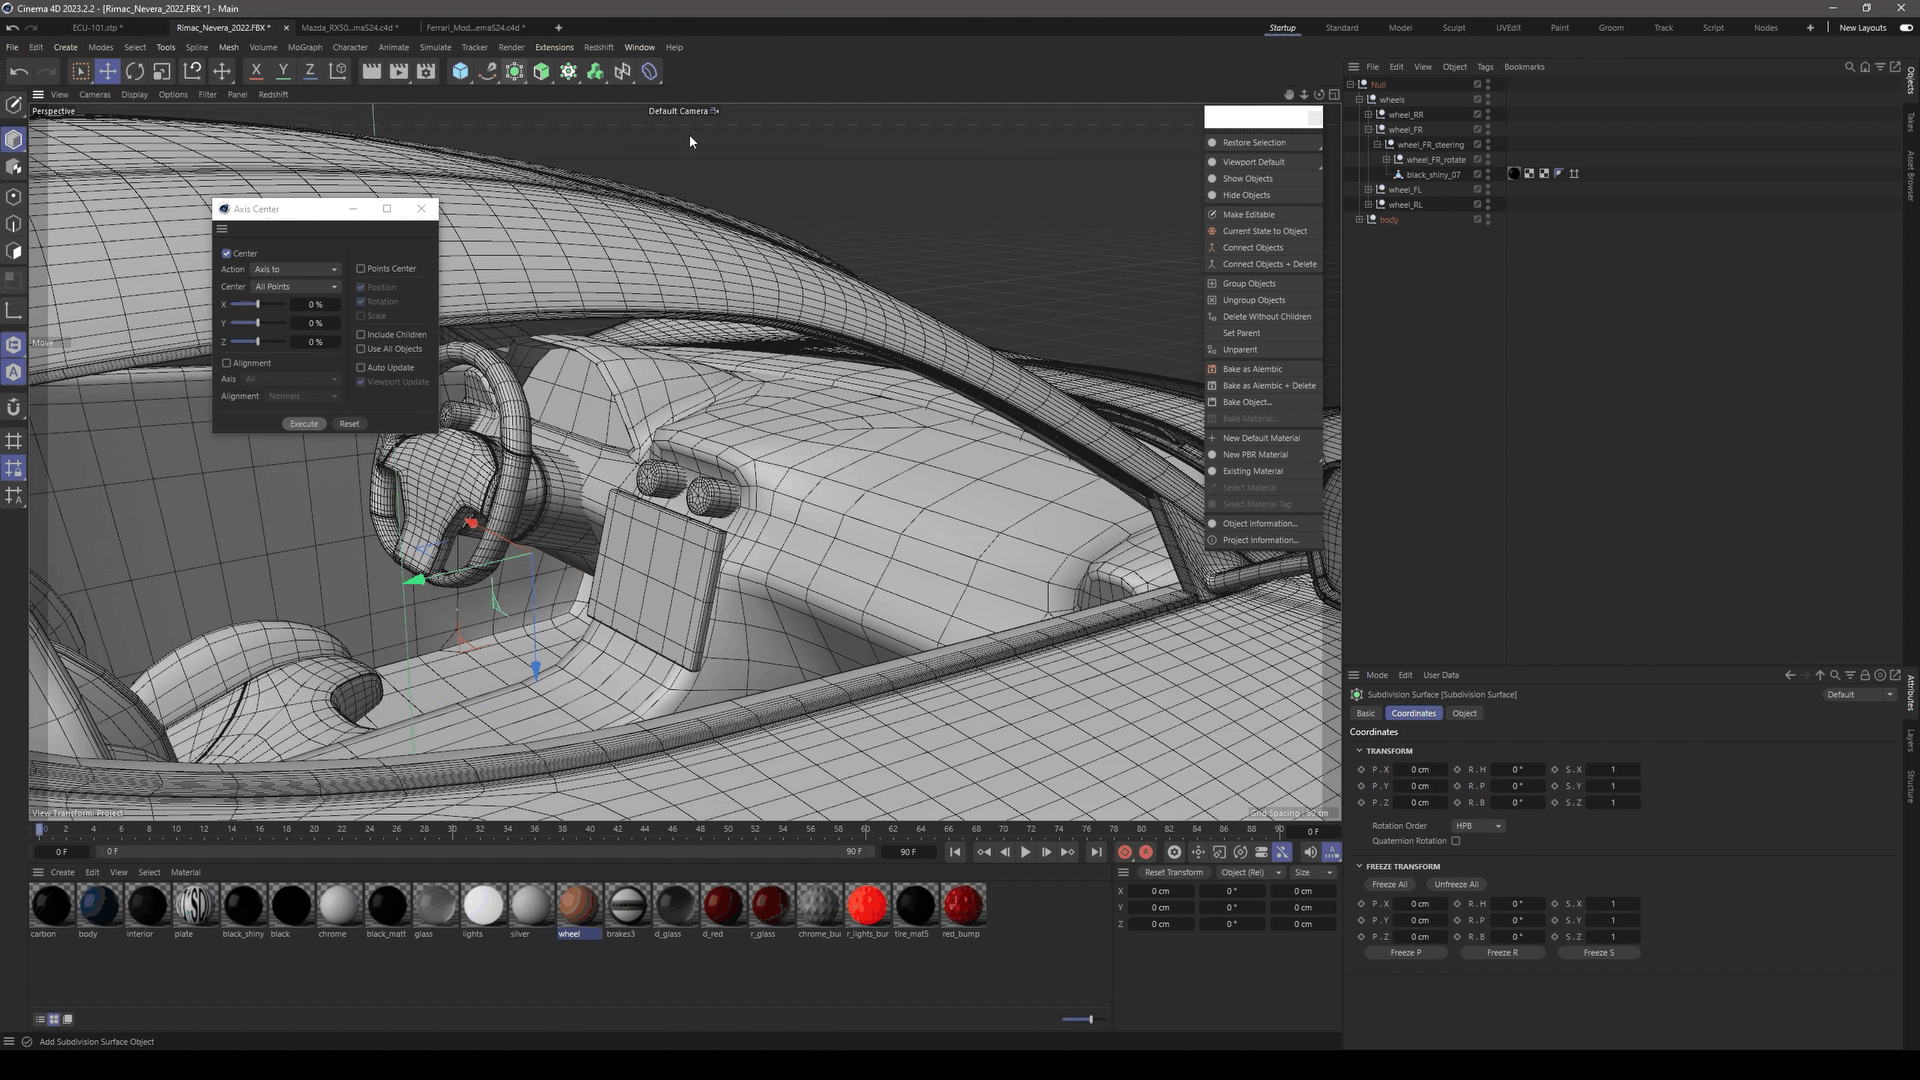Play the animation forward
Screen dimensions: 1920x1080
pos(1025,852)
